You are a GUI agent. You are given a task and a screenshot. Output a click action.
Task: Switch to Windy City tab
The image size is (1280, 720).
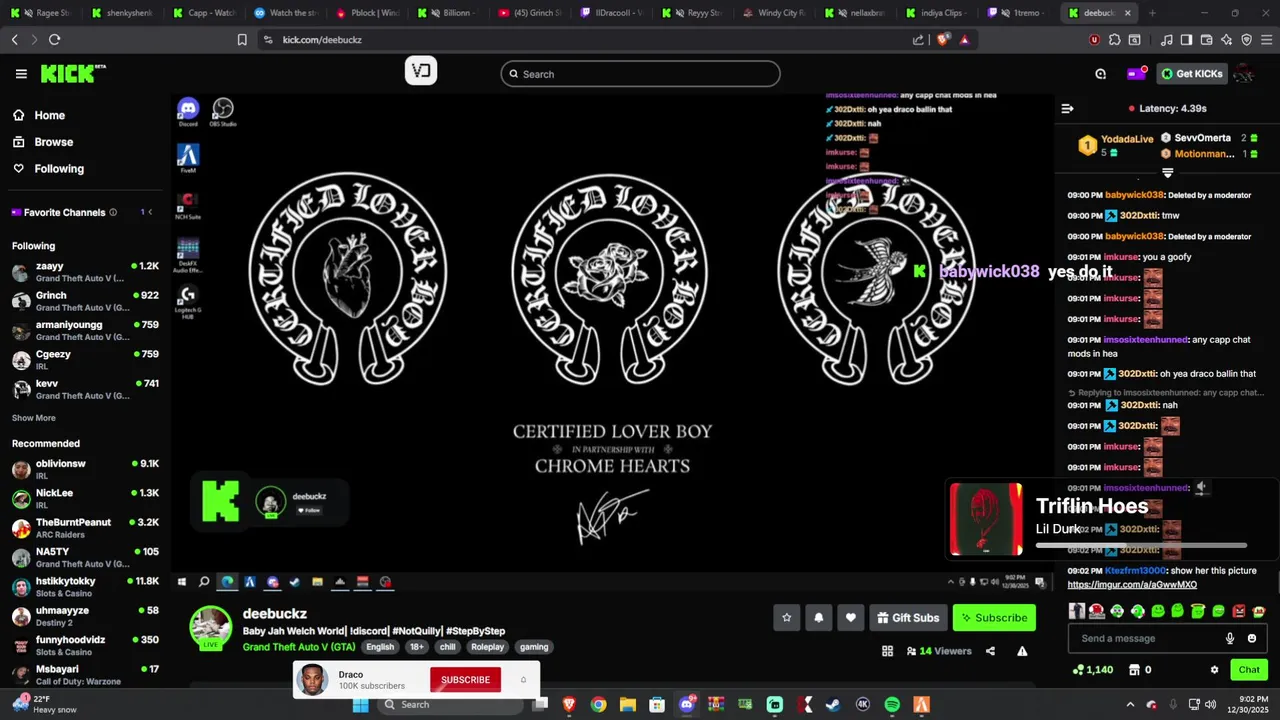point(775,13)
